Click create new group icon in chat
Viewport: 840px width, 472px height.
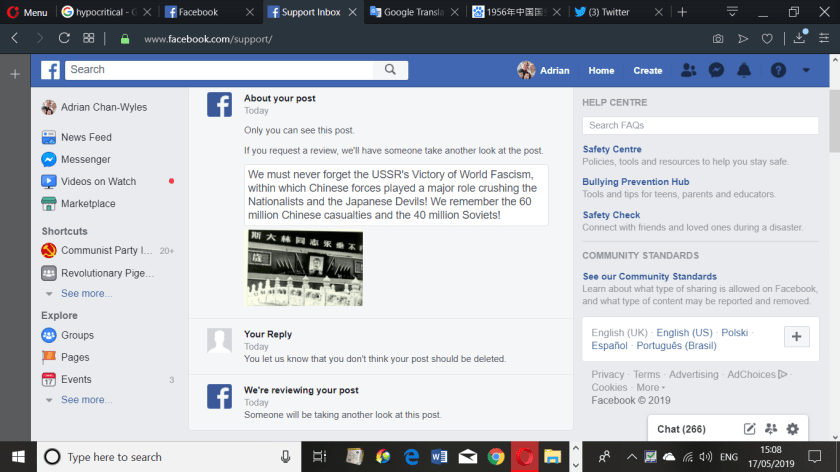[x=771, y=429]
